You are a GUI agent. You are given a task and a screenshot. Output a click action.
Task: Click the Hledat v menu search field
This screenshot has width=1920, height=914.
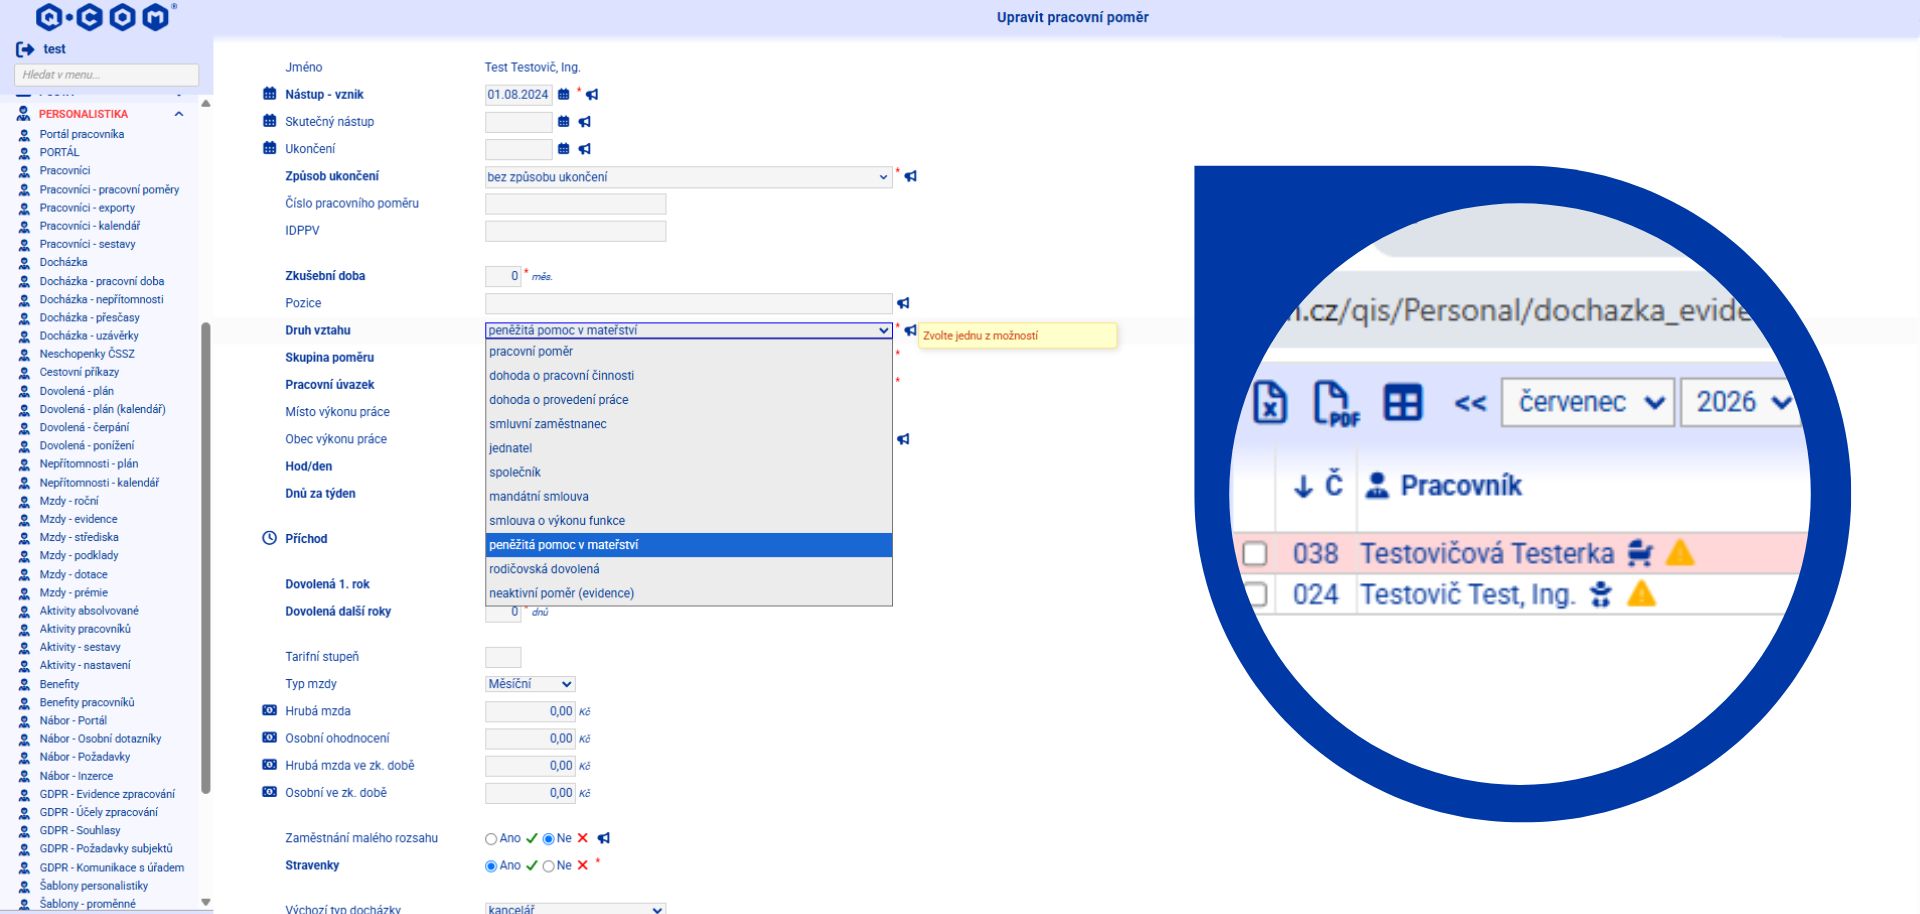[x=106, y=75]
